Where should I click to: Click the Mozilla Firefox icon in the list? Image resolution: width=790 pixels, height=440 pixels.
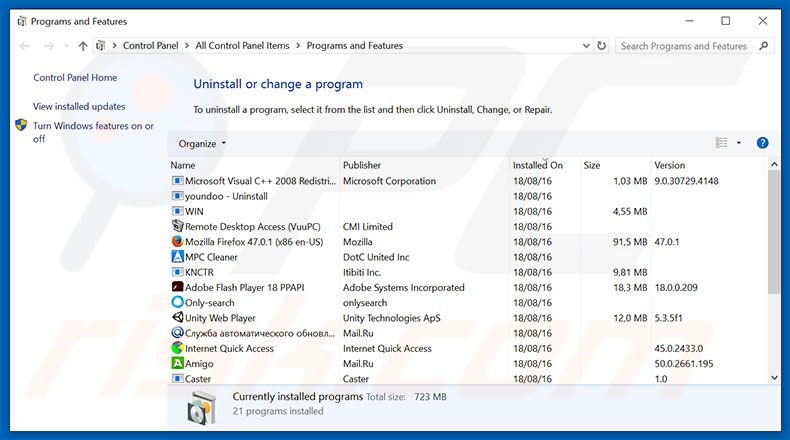click(x=177, y=241)
